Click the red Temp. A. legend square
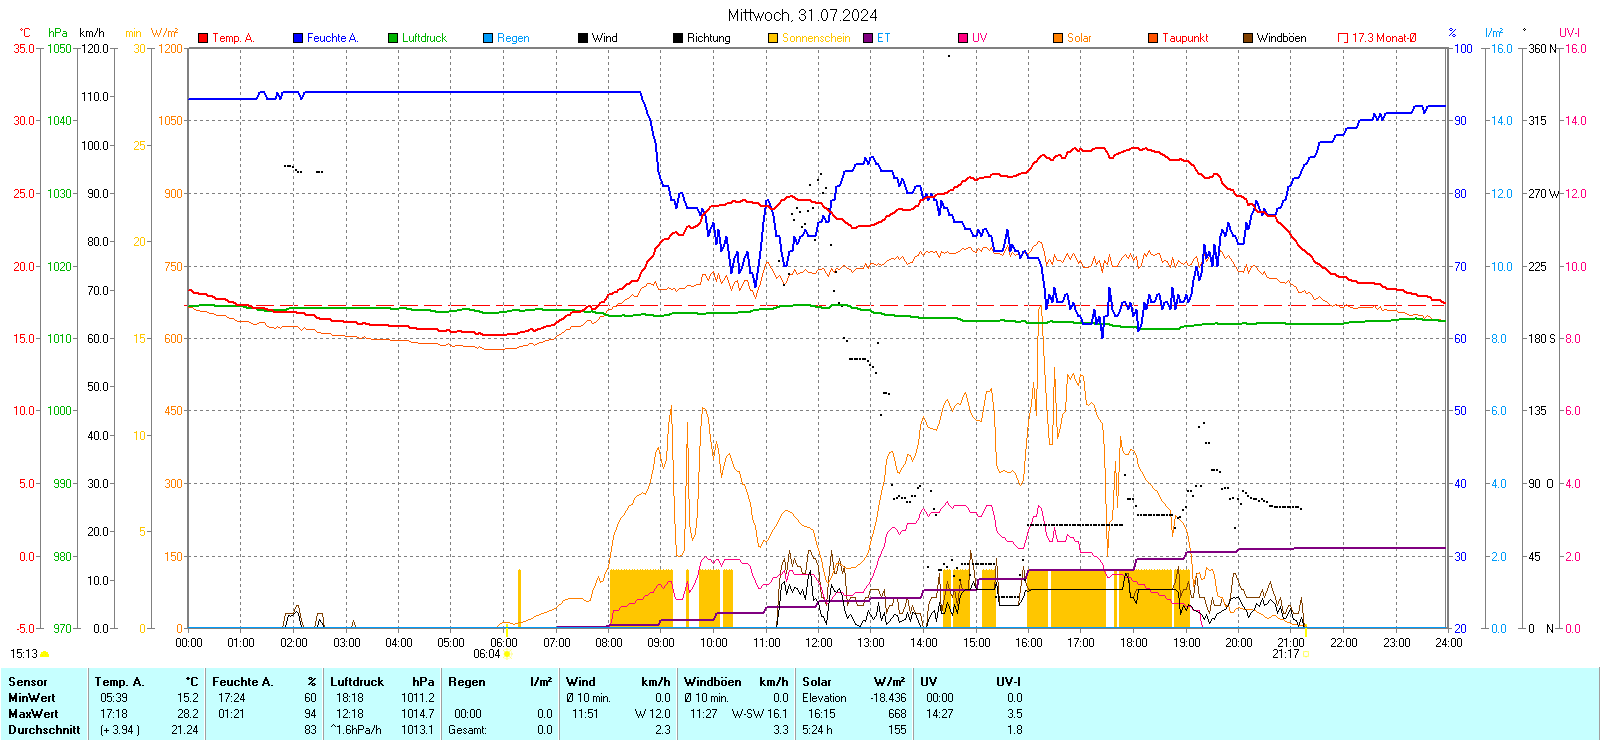 (x=203, y=38)
